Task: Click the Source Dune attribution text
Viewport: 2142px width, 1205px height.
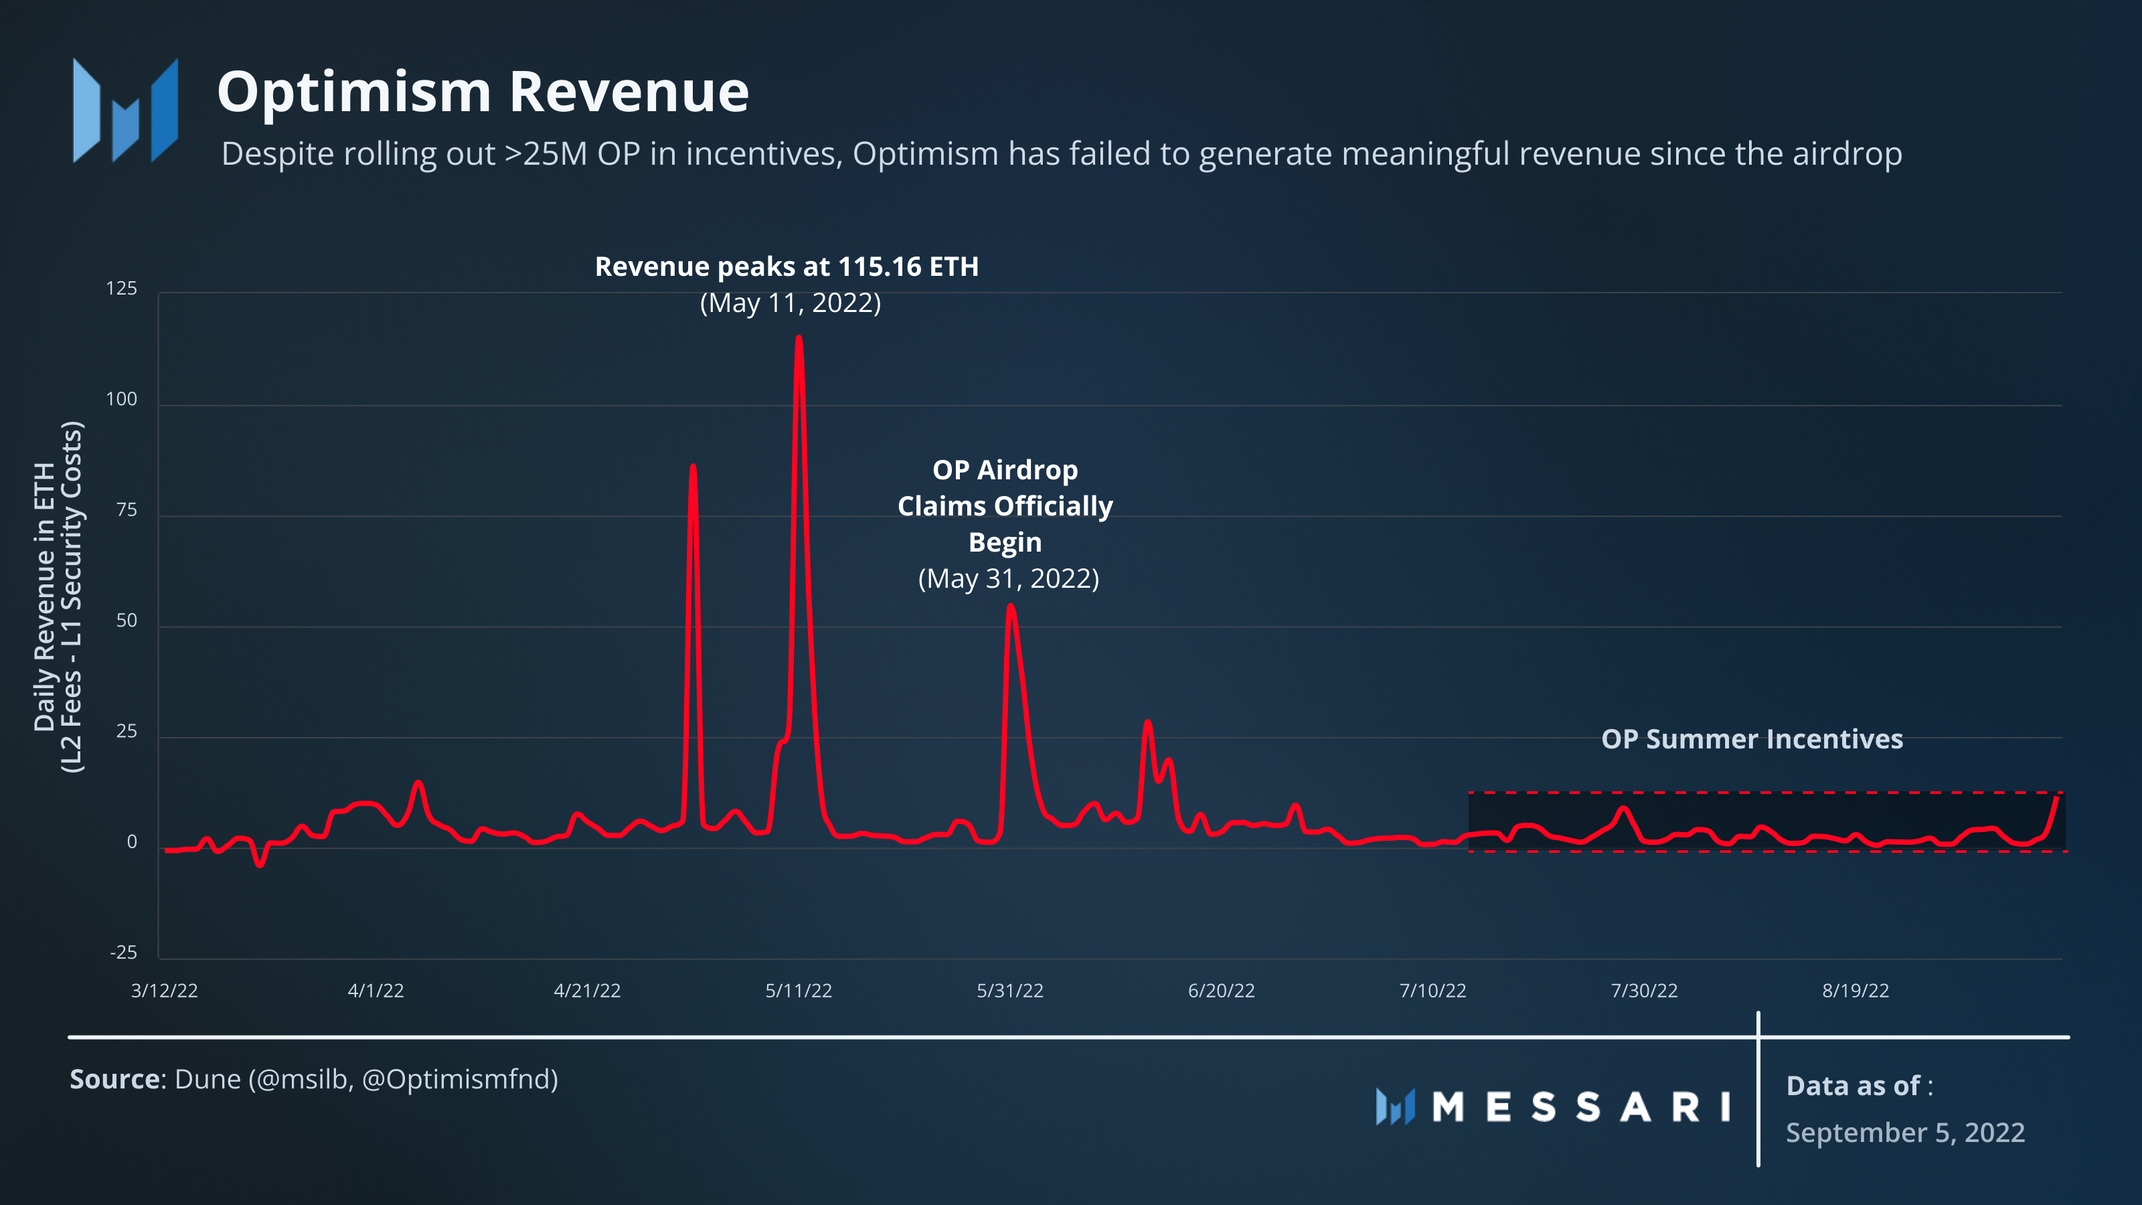Action: [313, 1079]
